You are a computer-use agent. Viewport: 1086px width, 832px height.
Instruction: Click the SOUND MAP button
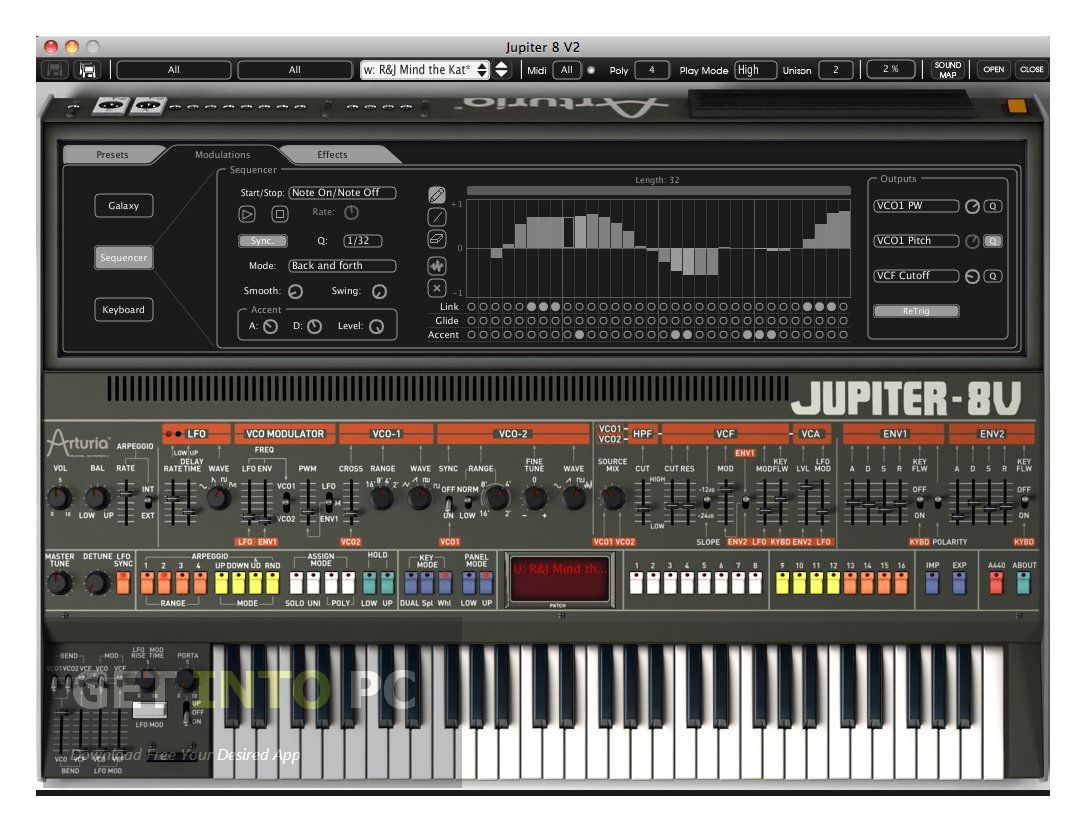point(947,70)
